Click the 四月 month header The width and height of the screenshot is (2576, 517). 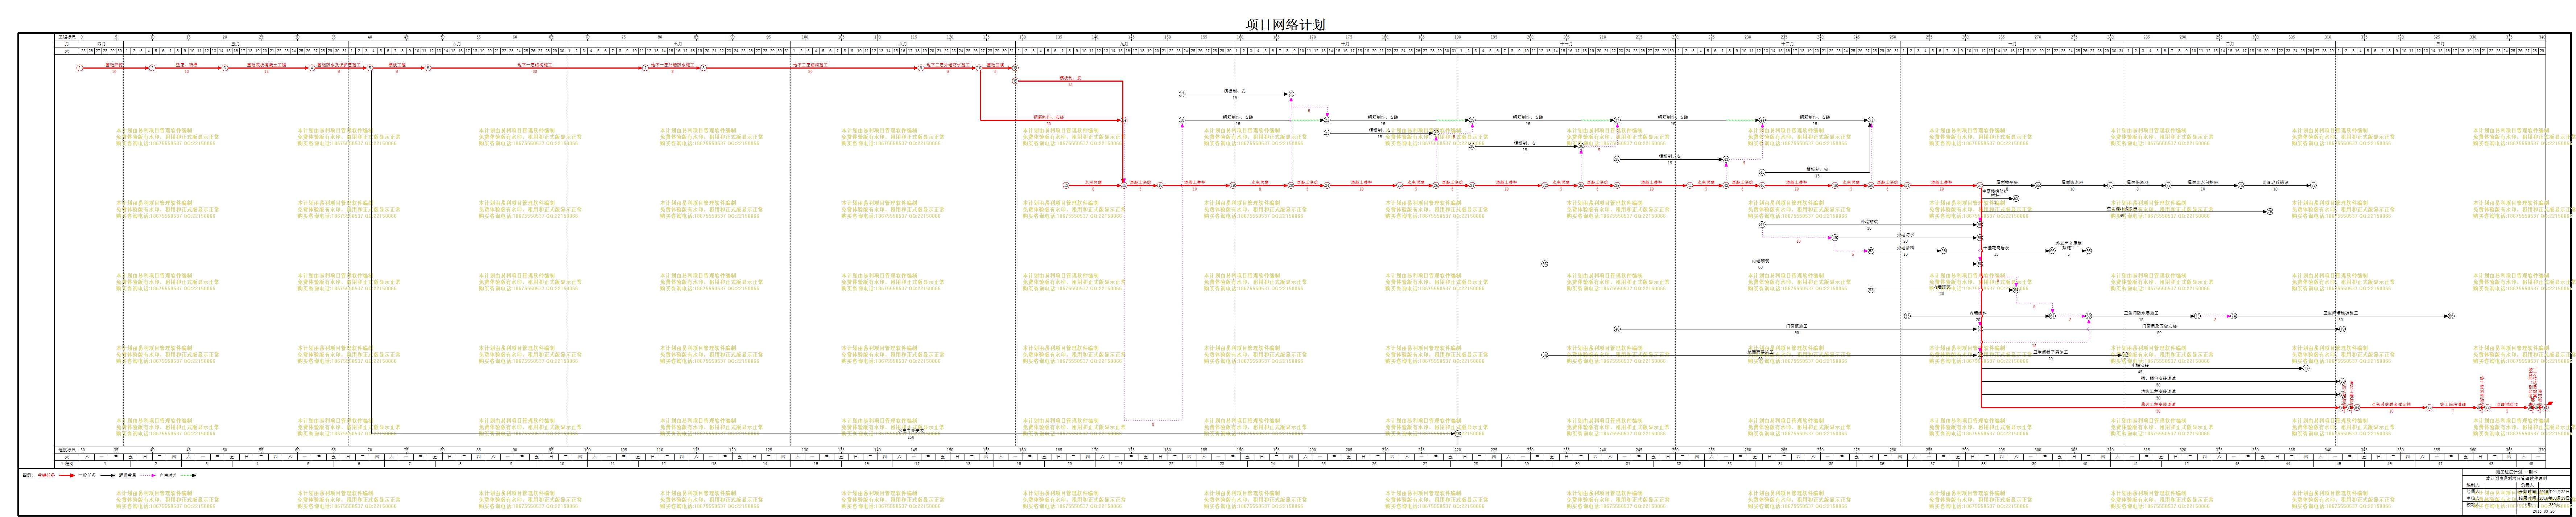coord(101,44)
